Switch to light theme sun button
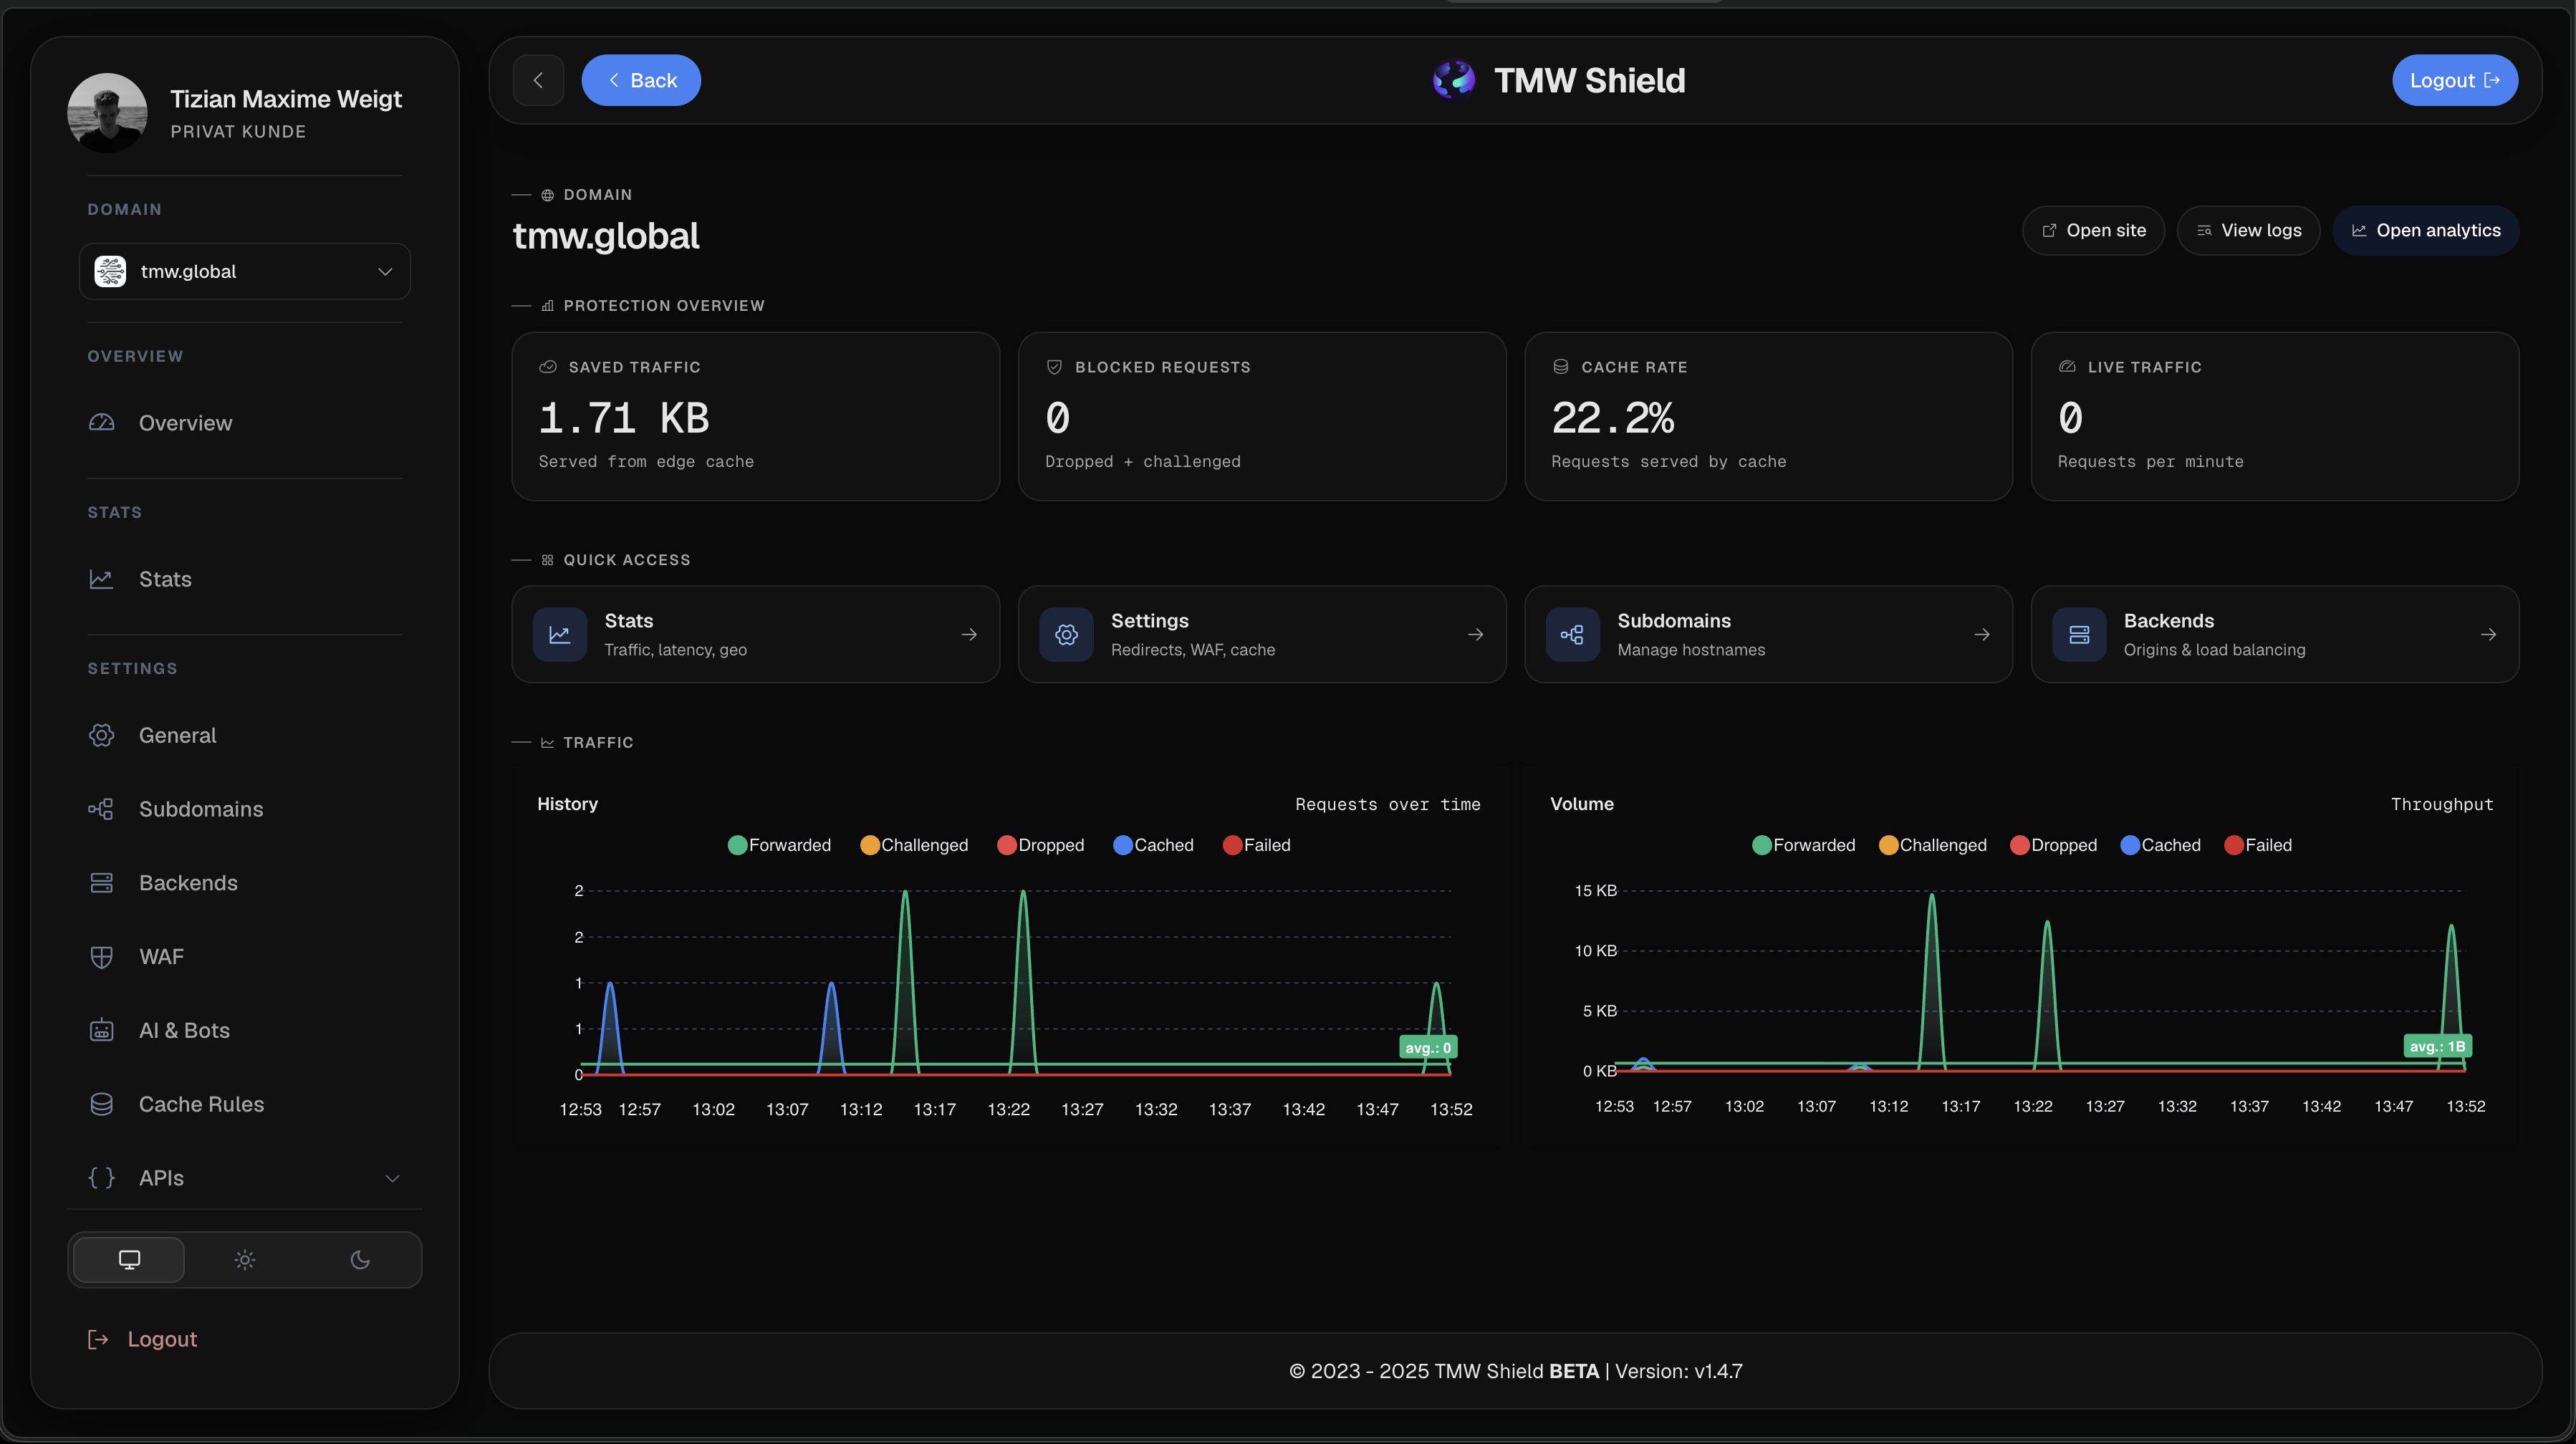2576x1444 pixels. [x=245, y=1259]
